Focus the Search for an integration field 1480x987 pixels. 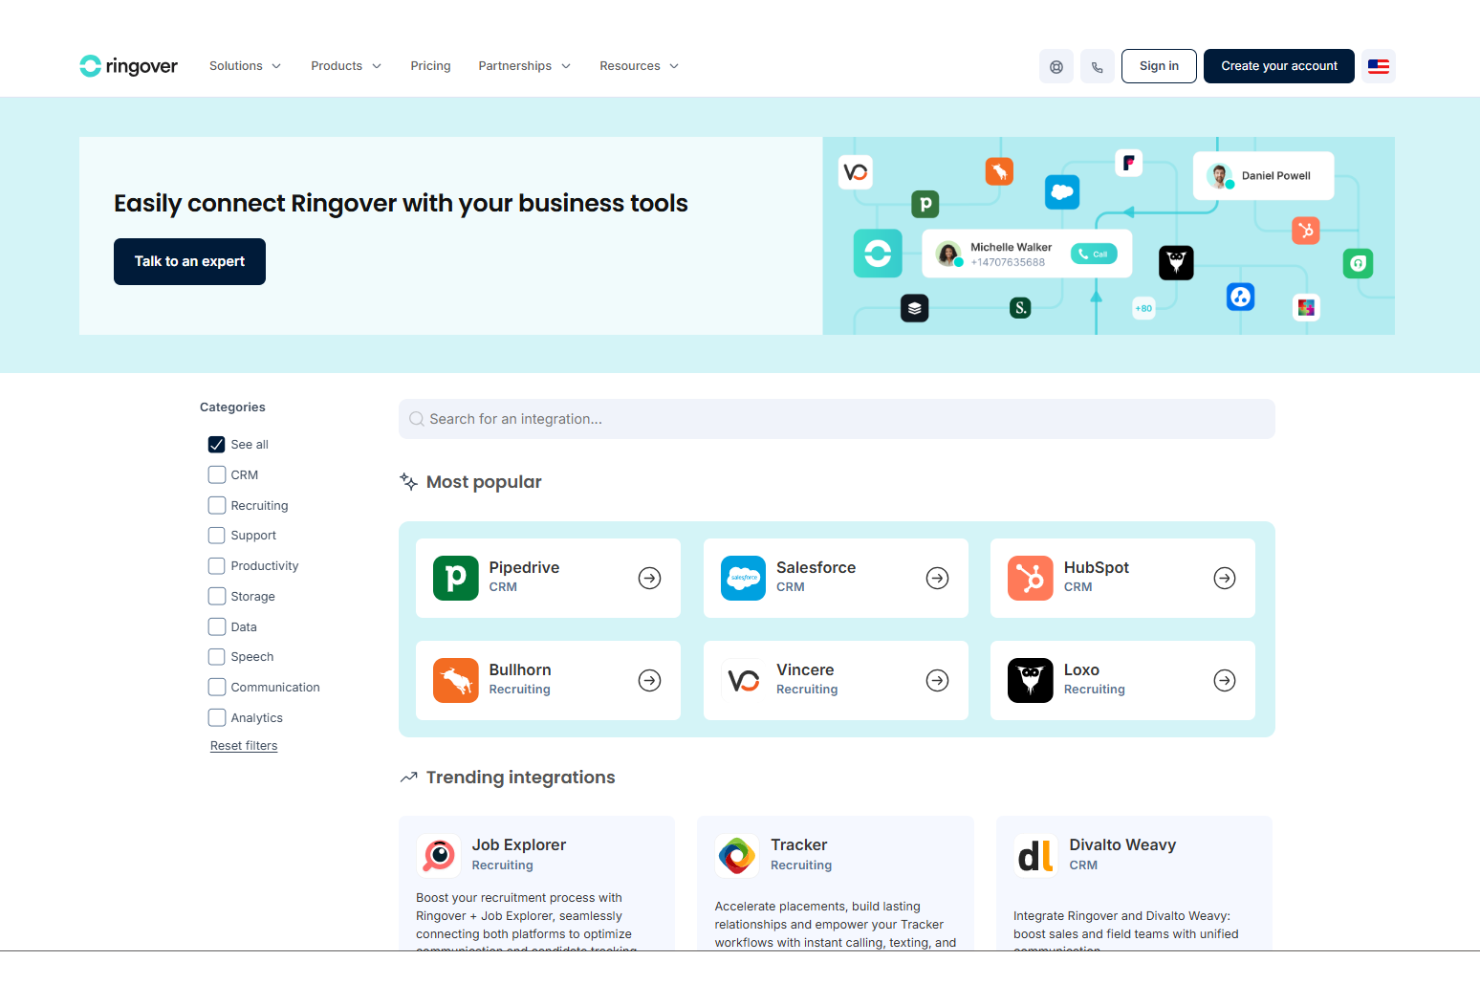pyautogui.click(x=837, y=419)
